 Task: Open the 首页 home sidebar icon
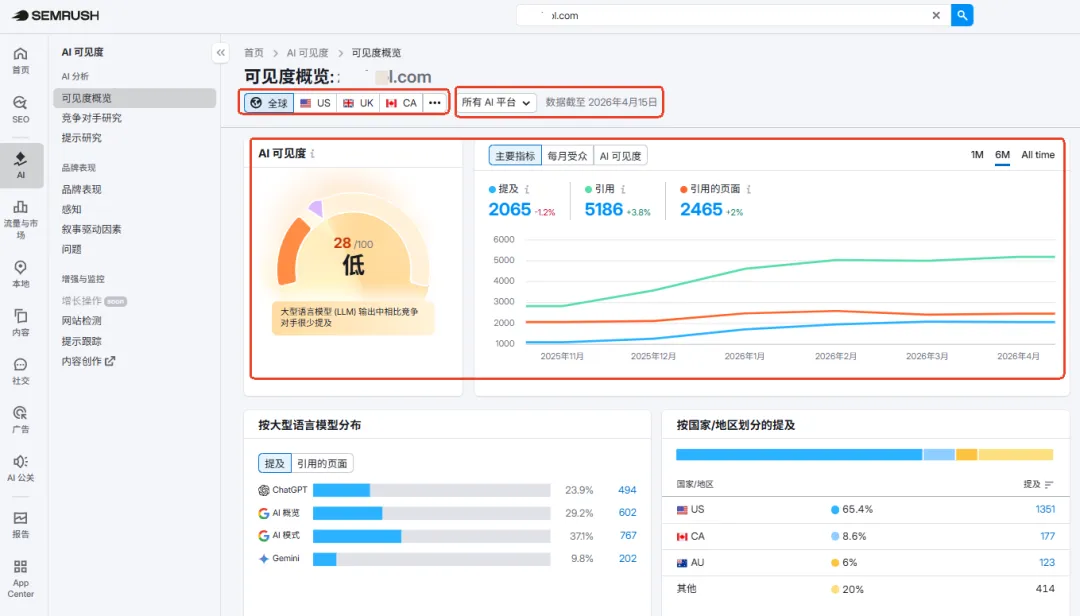[21, 60]
